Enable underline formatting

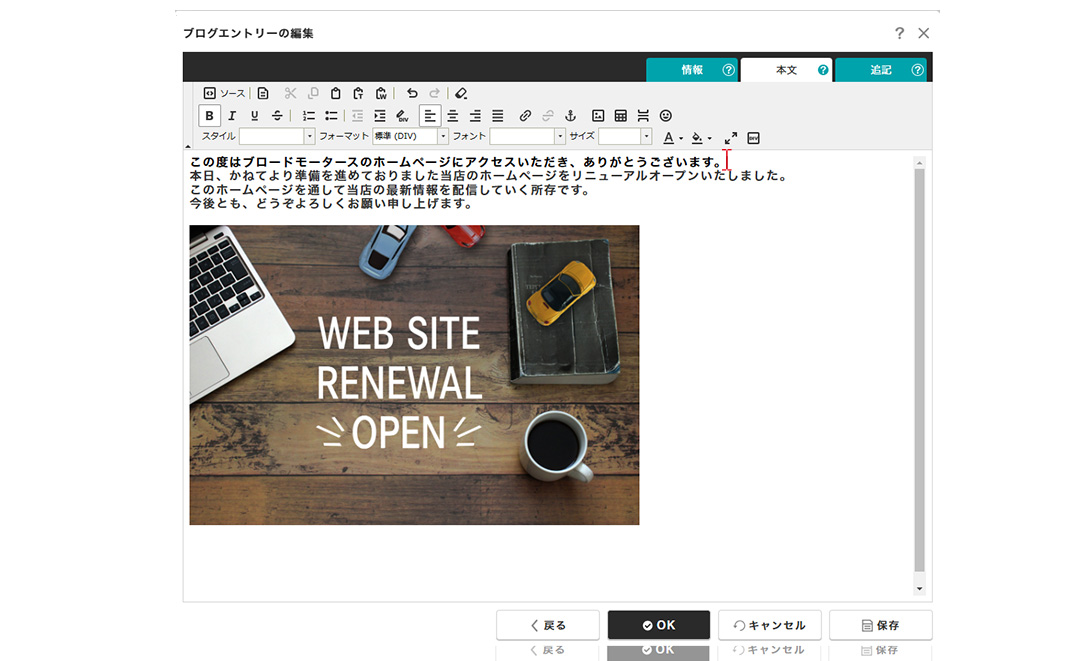(254, 116)
